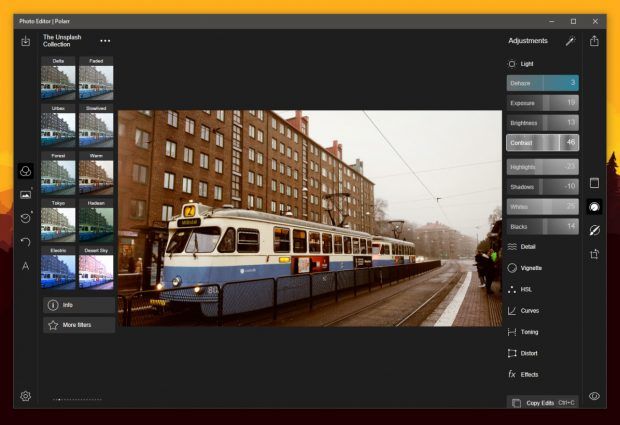Screen dimensions: 620x425
Task: Apply the Tokyo filter thumbnail
Action: [x=59, y=222]
